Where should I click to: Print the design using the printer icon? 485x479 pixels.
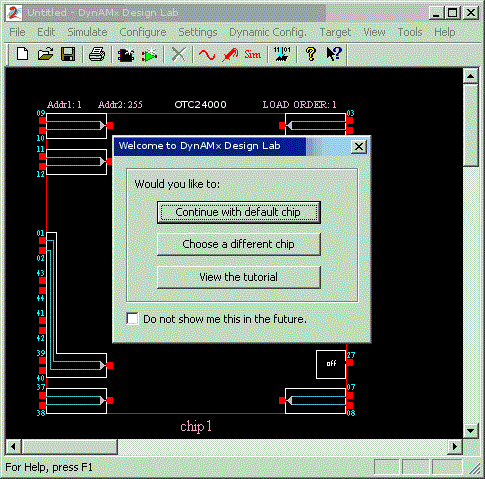[x=97, y=54]
